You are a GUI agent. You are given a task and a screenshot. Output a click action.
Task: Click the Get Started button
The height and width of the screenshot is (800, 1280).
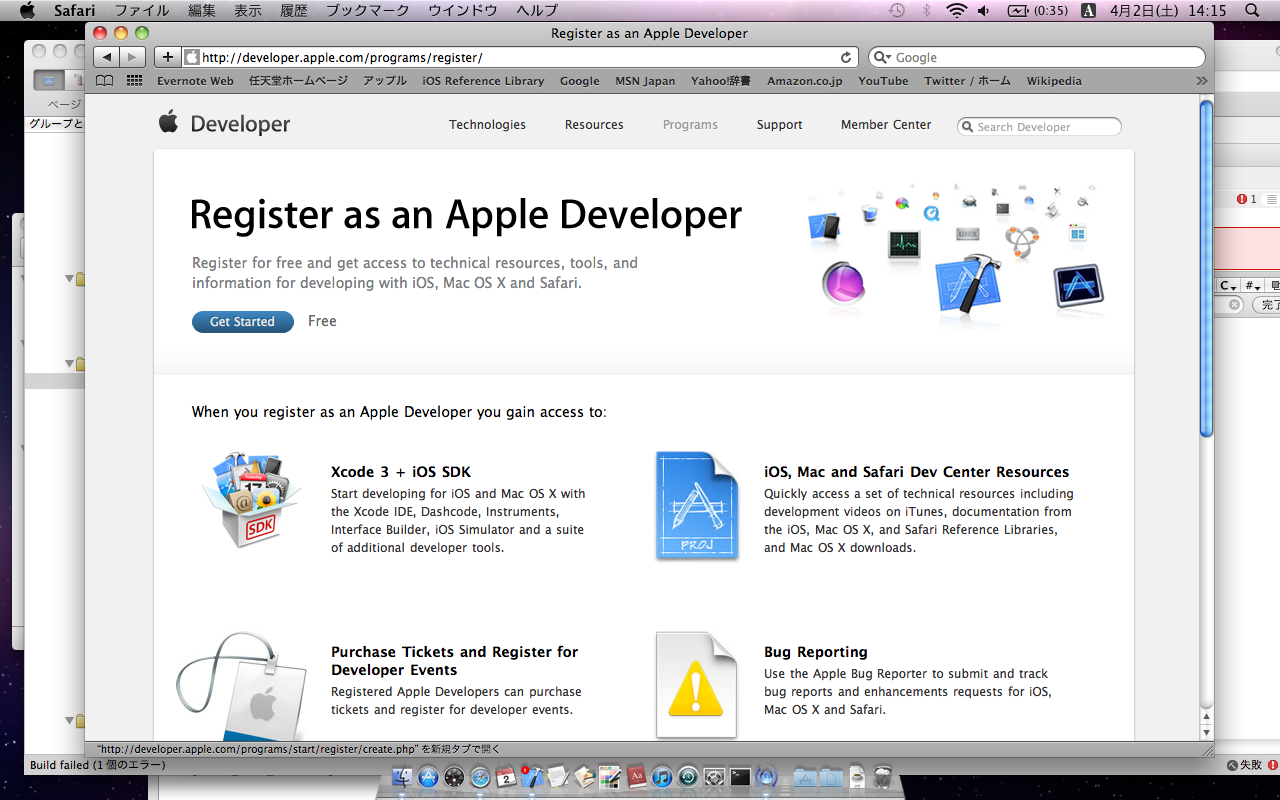(x=242, y=321)
